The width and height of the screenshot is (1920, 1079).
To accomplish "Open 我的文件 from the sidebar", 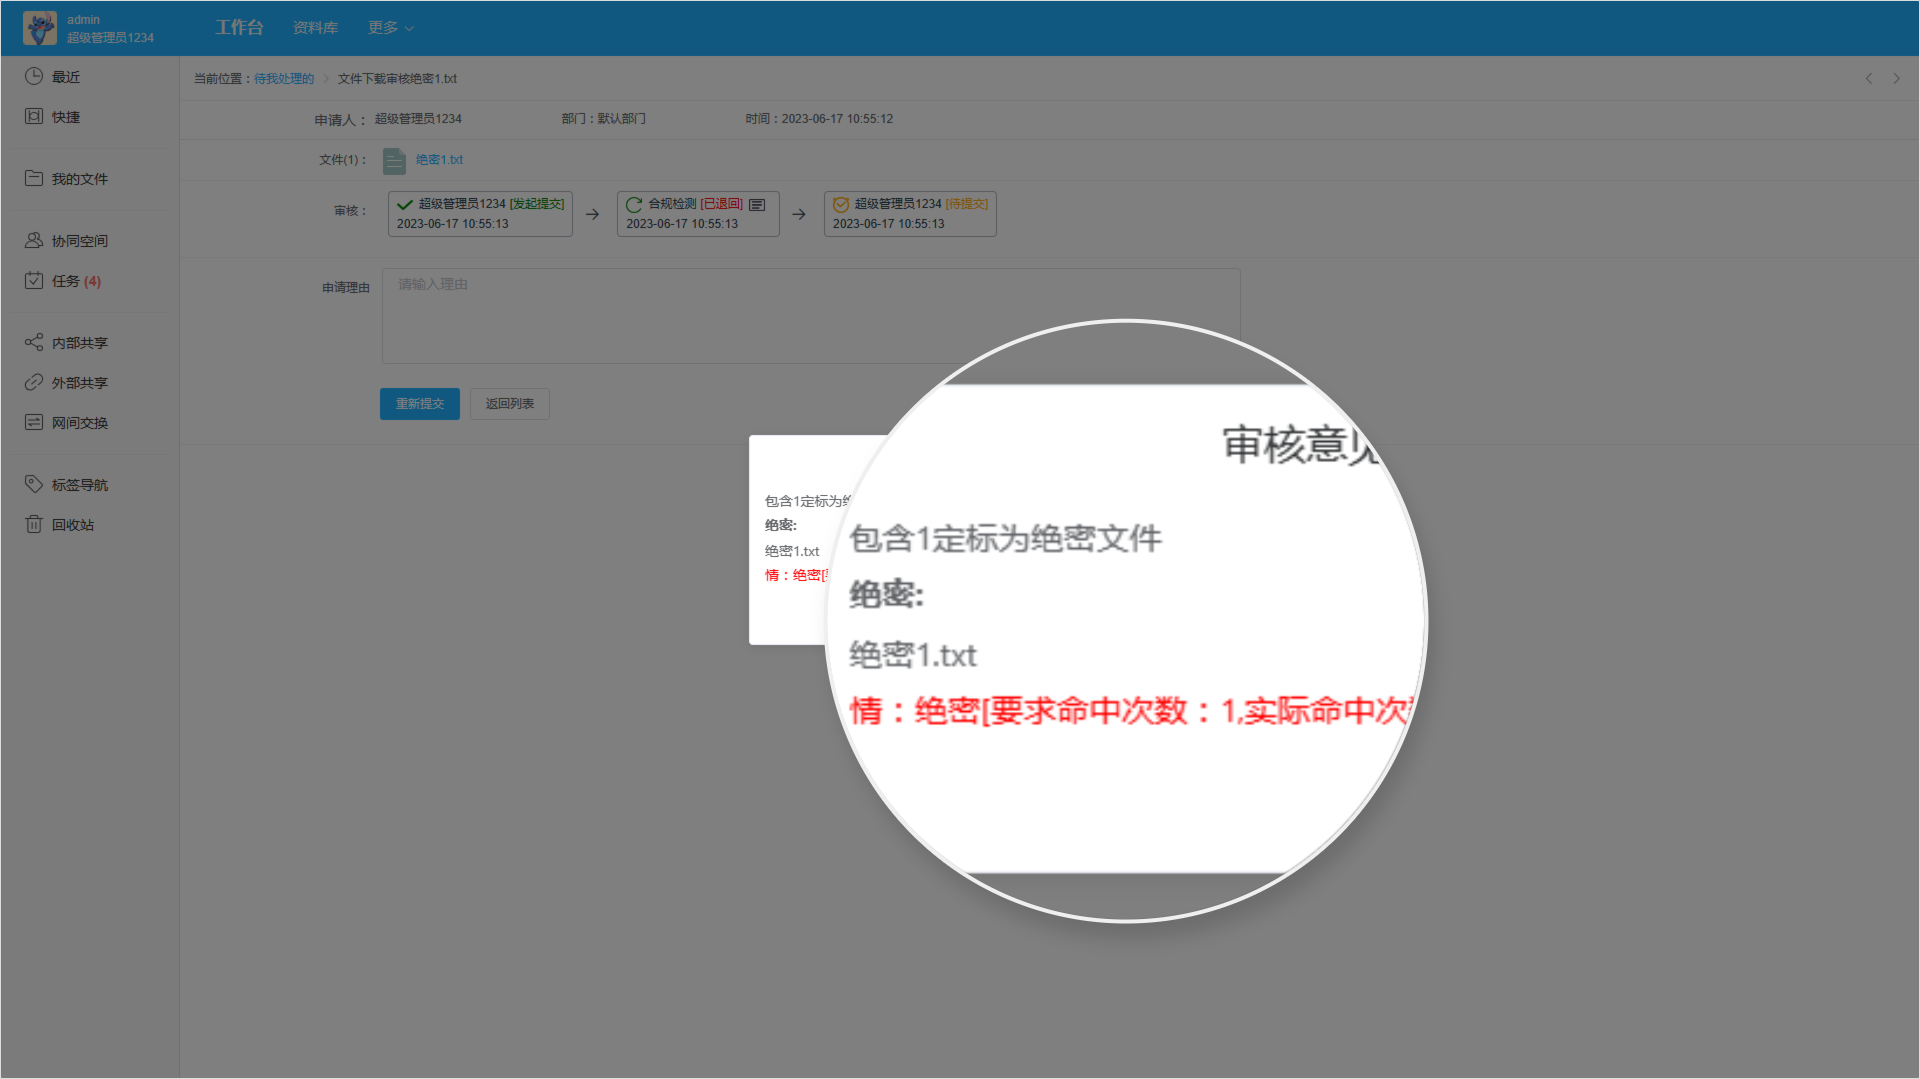I will click(x=80, y=178).
